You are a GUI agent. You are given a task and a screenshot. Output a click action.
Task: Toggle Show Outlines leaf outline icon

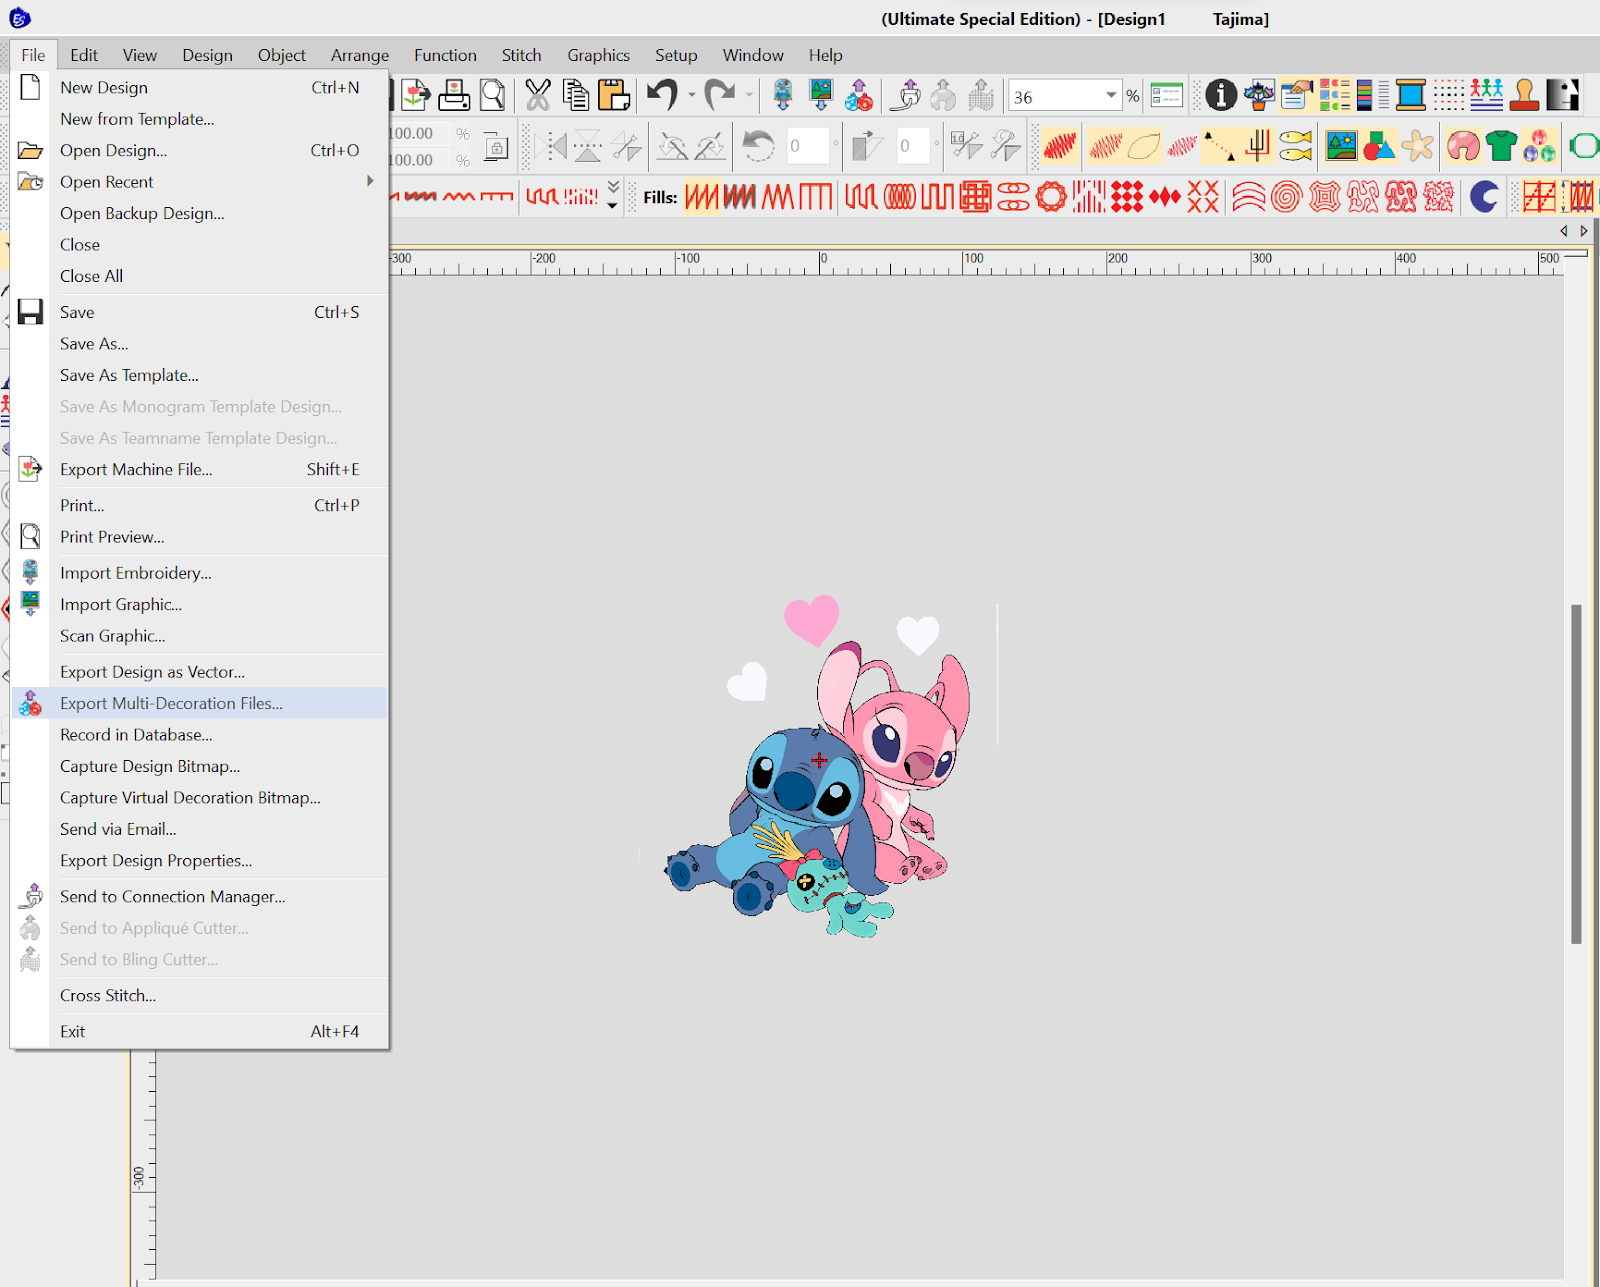tap(1144, 147)
